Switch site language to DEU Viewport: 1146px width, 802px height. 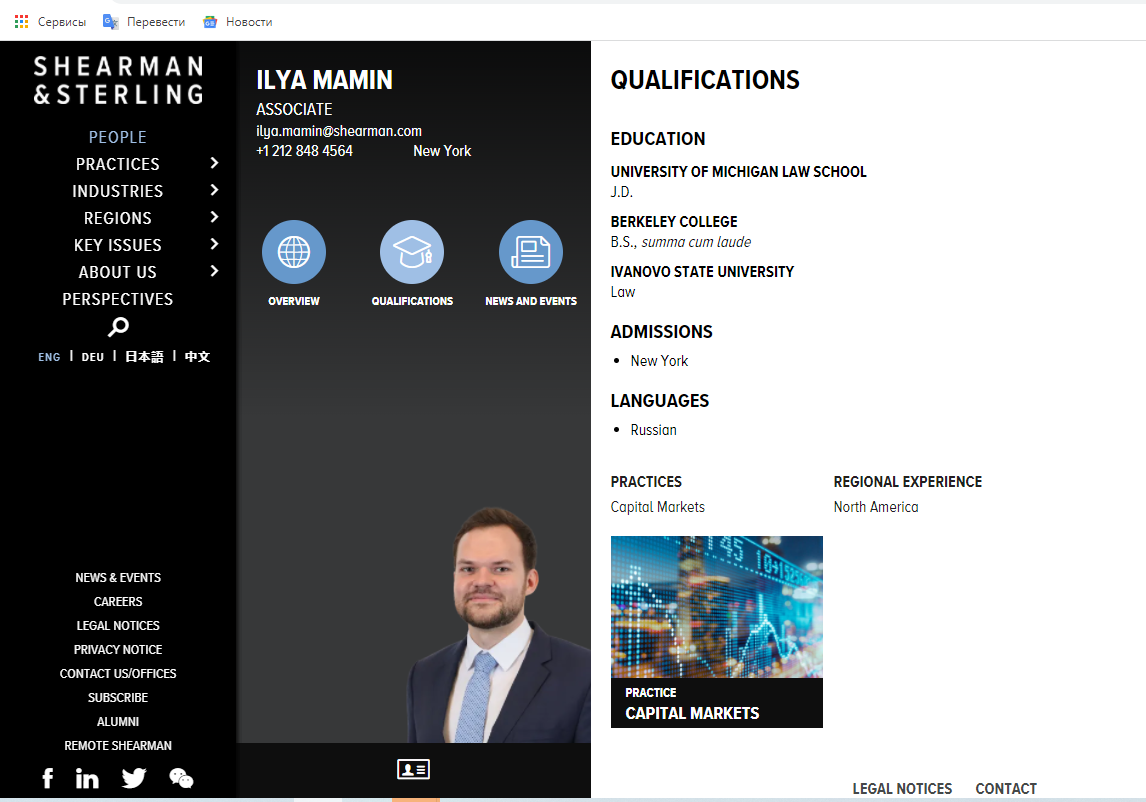[x=92, y=357]
